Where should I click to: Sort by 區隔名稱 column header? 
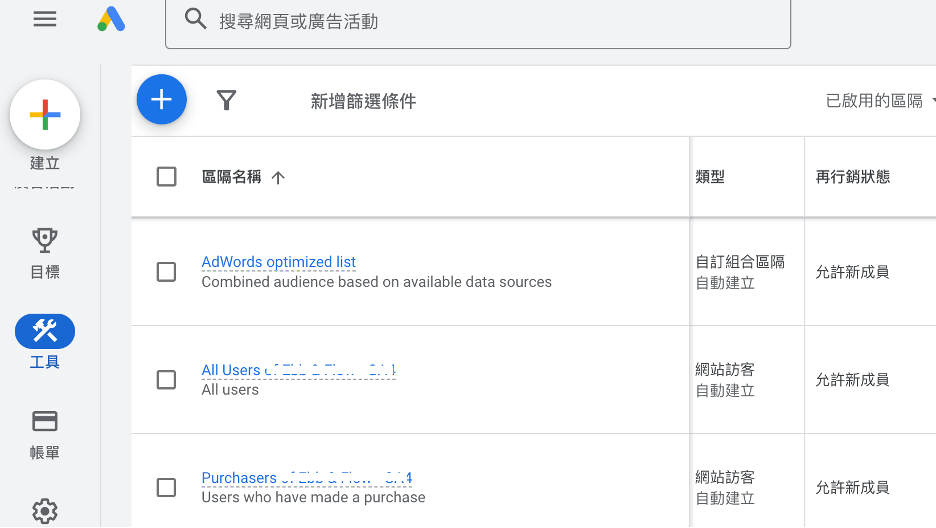[x=232, y=177]
